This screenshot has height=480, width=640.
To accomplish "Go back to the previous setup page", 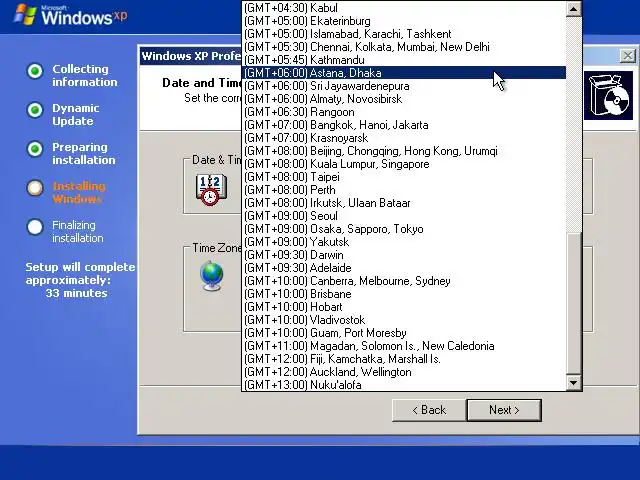I will (429, 410).
